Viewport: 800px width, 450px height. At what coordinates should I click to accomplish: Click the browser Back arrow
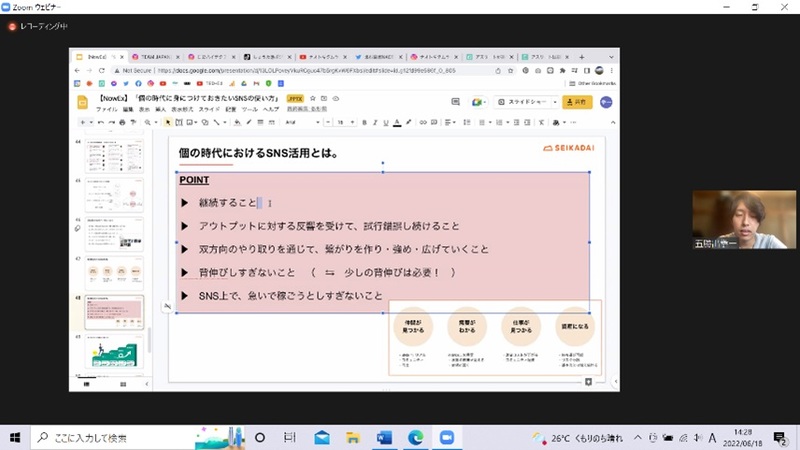tap(77, 70)
